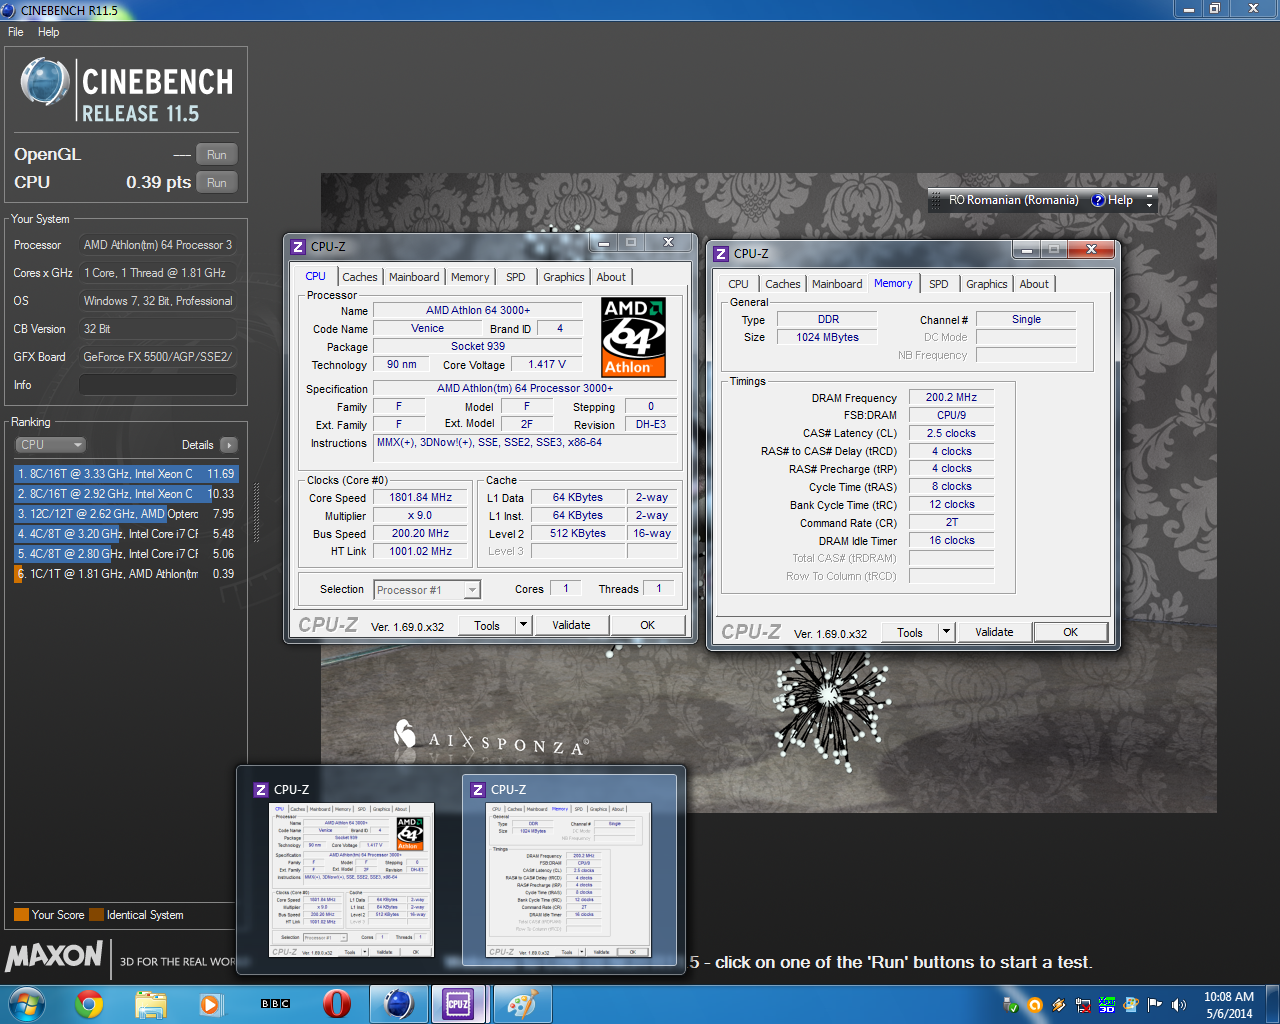Click the Cinebench logo sphere

tap(44, 83)
